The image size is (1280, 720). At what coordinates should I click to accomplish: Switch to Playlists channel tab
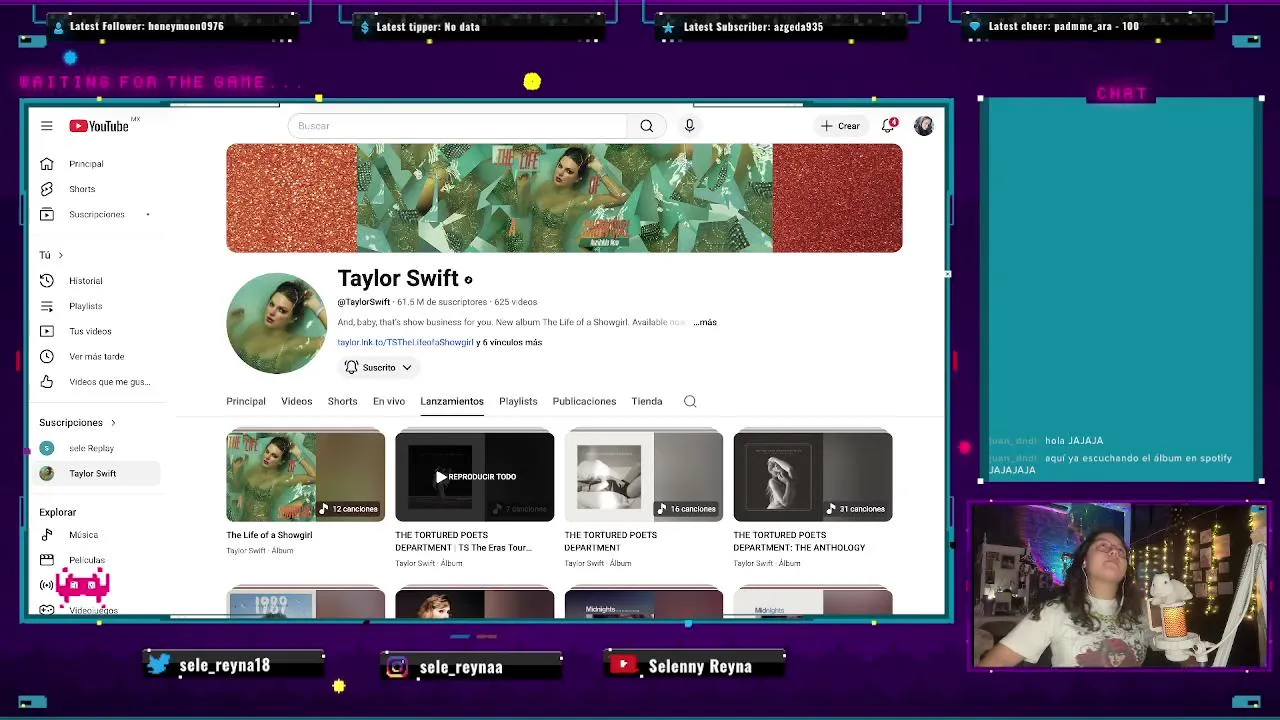pos(518,401)
